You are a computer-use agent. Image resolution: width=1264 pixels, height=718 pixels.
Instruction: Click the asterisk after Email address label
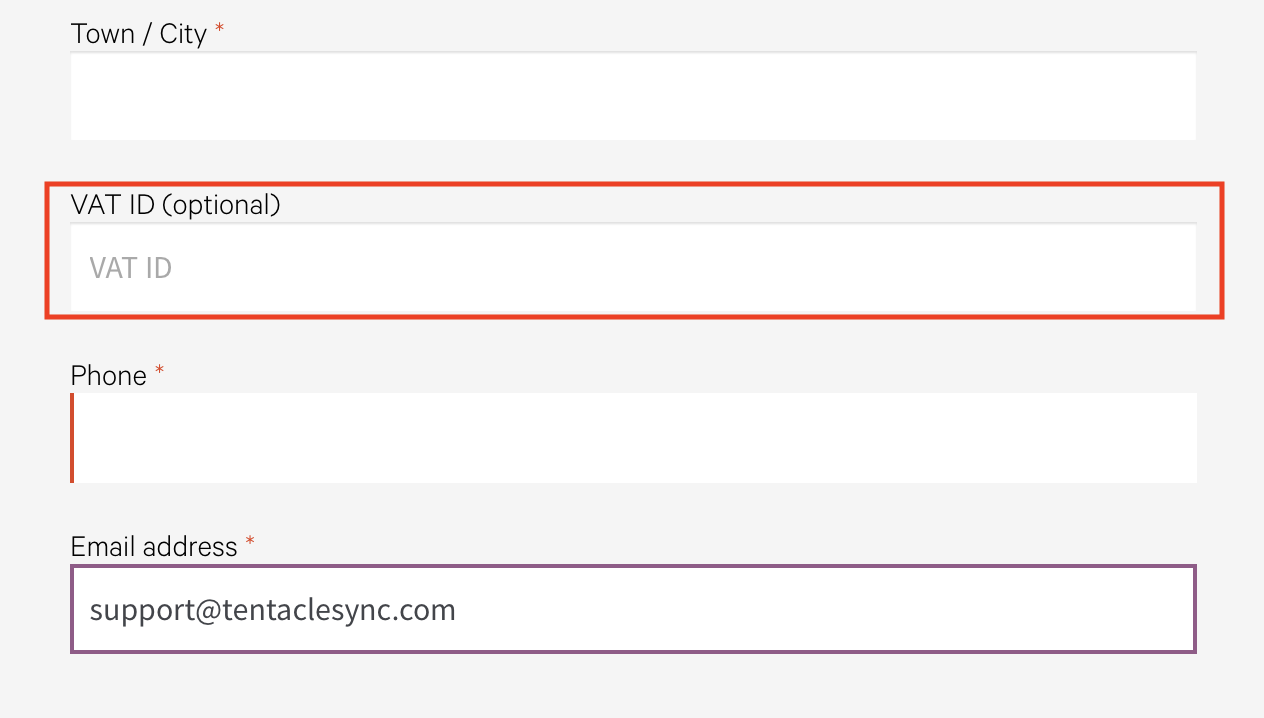251,544
